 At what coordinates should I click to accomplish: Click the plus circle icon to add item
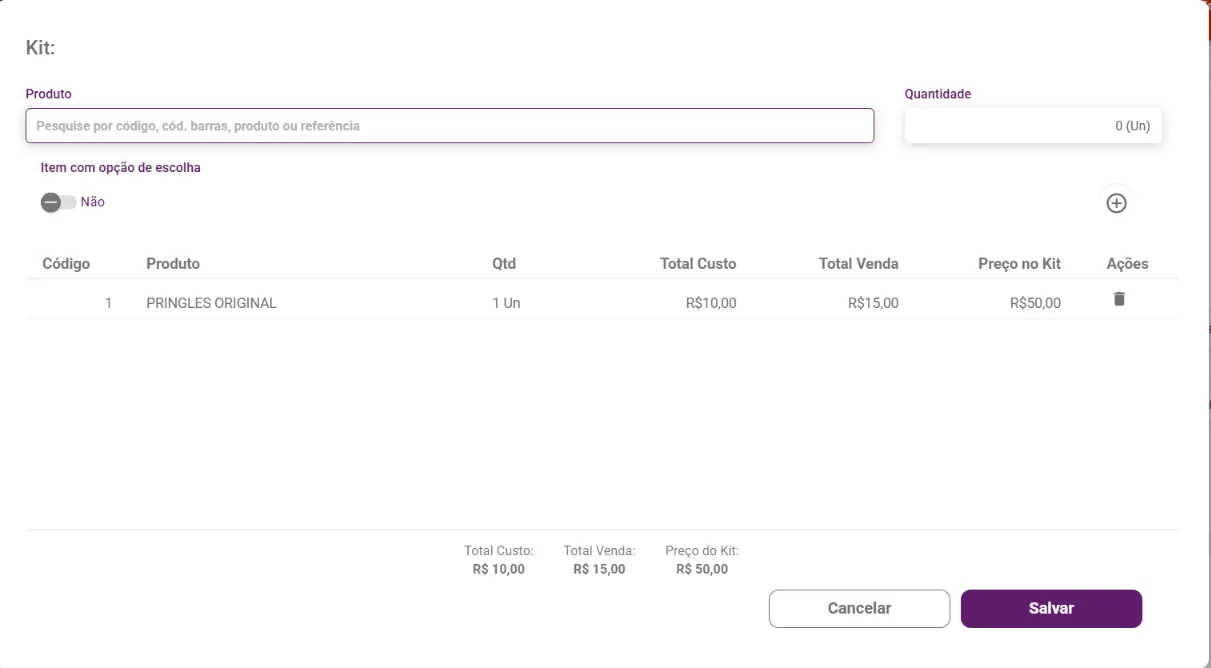coord(1116,203)
